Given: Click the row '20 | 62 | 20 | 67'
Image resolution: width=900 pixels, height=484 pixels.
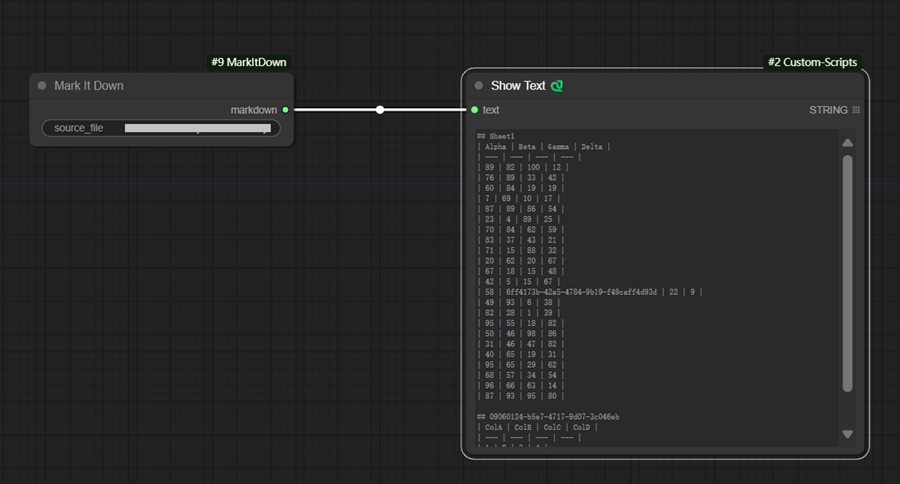Looking at the screenshot, I should tap(521, 261).
